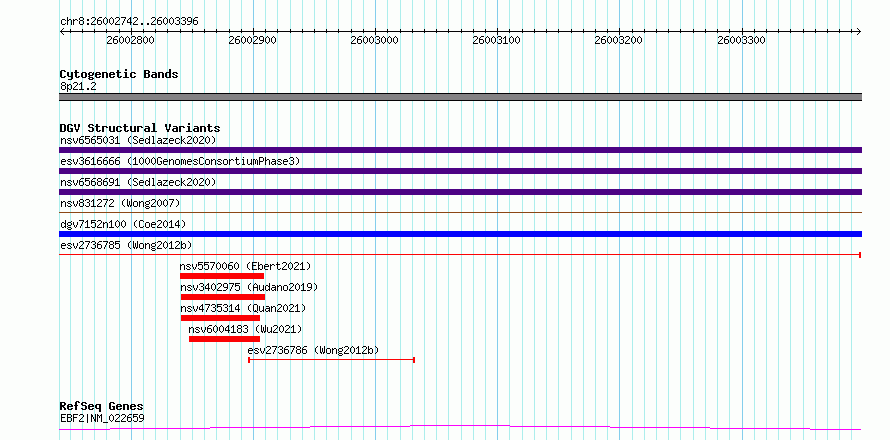
Task: Open variant nsv6568691 (Sedlazeck2020) label
Action: (x=138, y=182)
